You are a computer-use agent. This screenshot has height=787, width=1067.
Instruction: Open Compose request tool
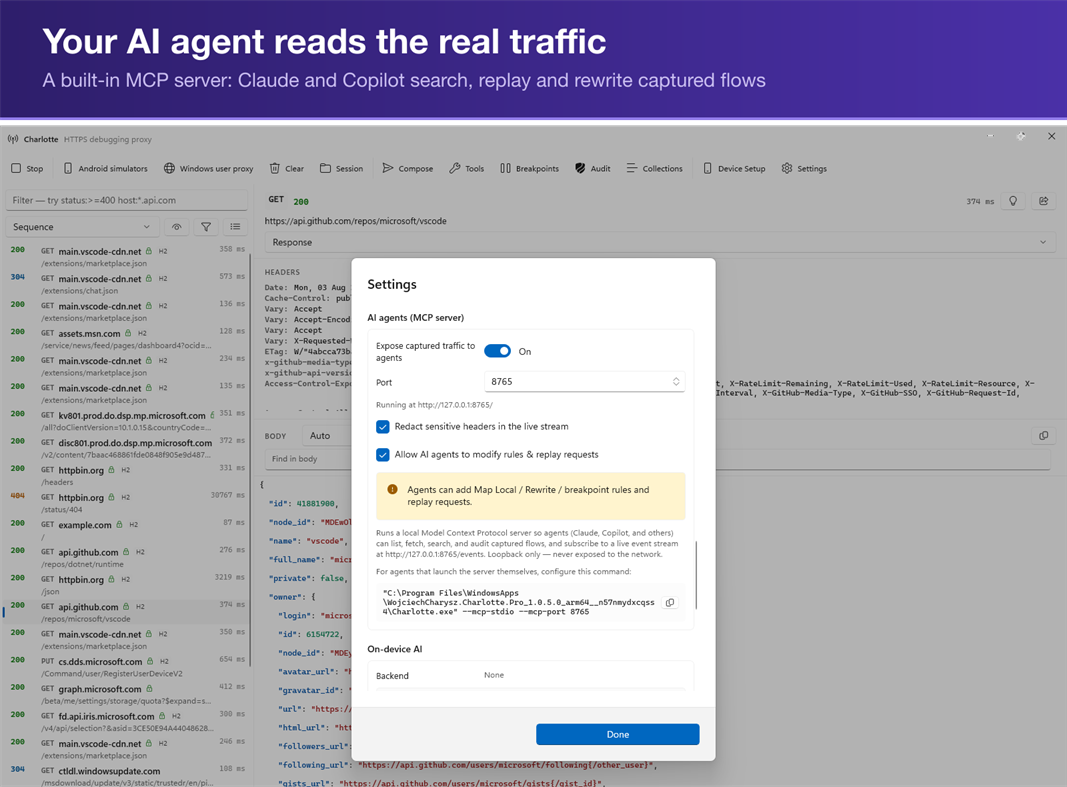tap(408, 169)
